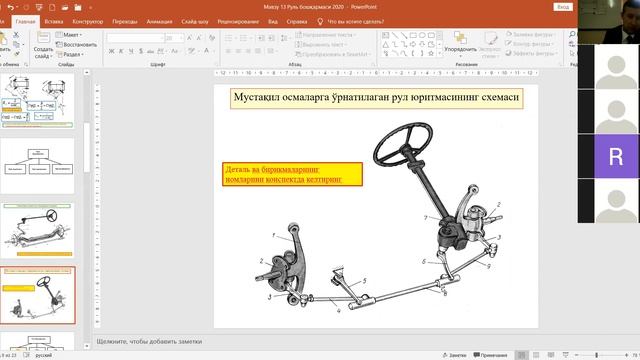Click the zoom in plus button
Viewport: 640px width, 360px height.
click(626, 355)
